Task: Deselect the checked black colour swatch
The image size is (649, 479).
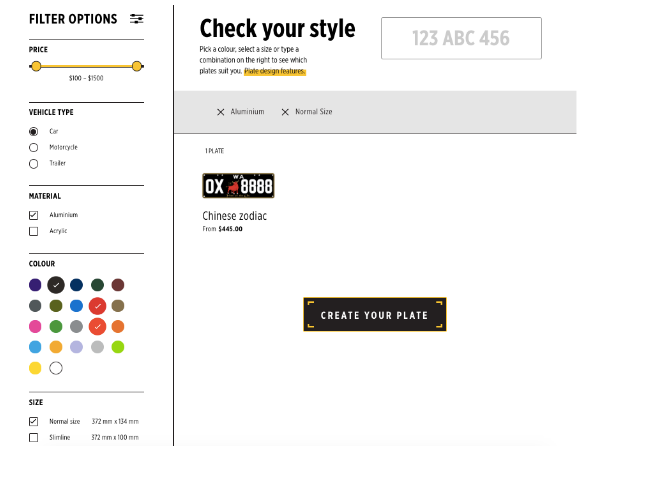Action: coord(56,285)
